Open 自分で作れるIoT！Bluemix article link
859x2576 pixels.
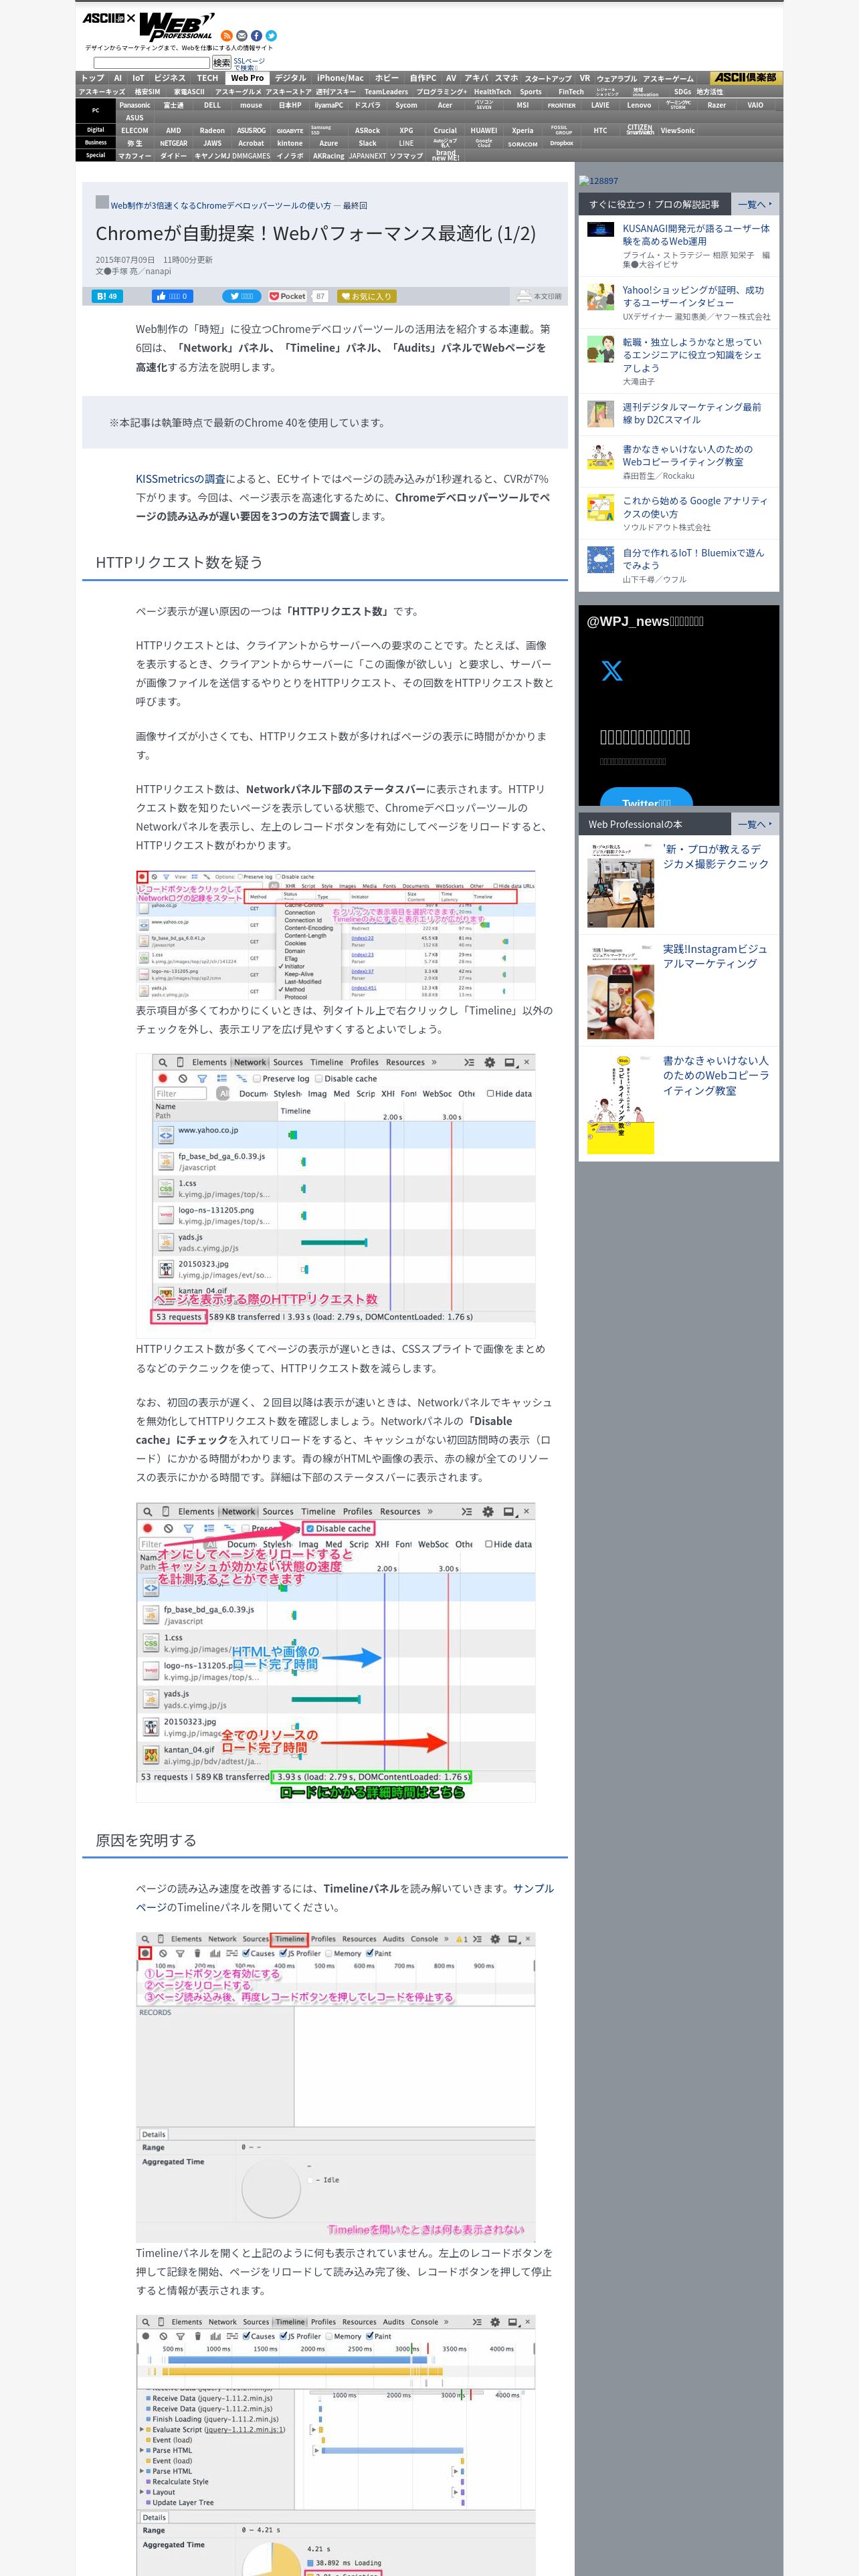(x=693, y=559)
